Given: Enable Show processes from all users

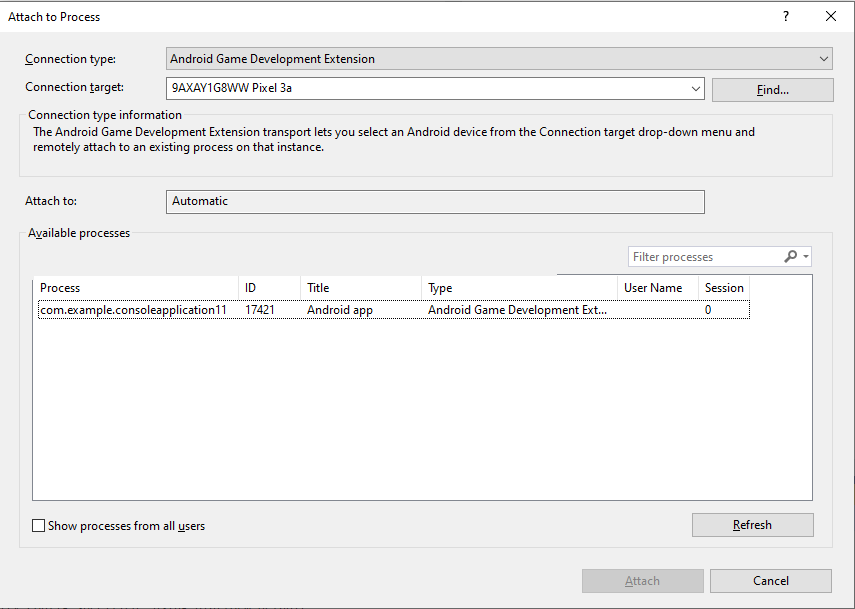Looking at the screenshot, I should click(39, 525).
